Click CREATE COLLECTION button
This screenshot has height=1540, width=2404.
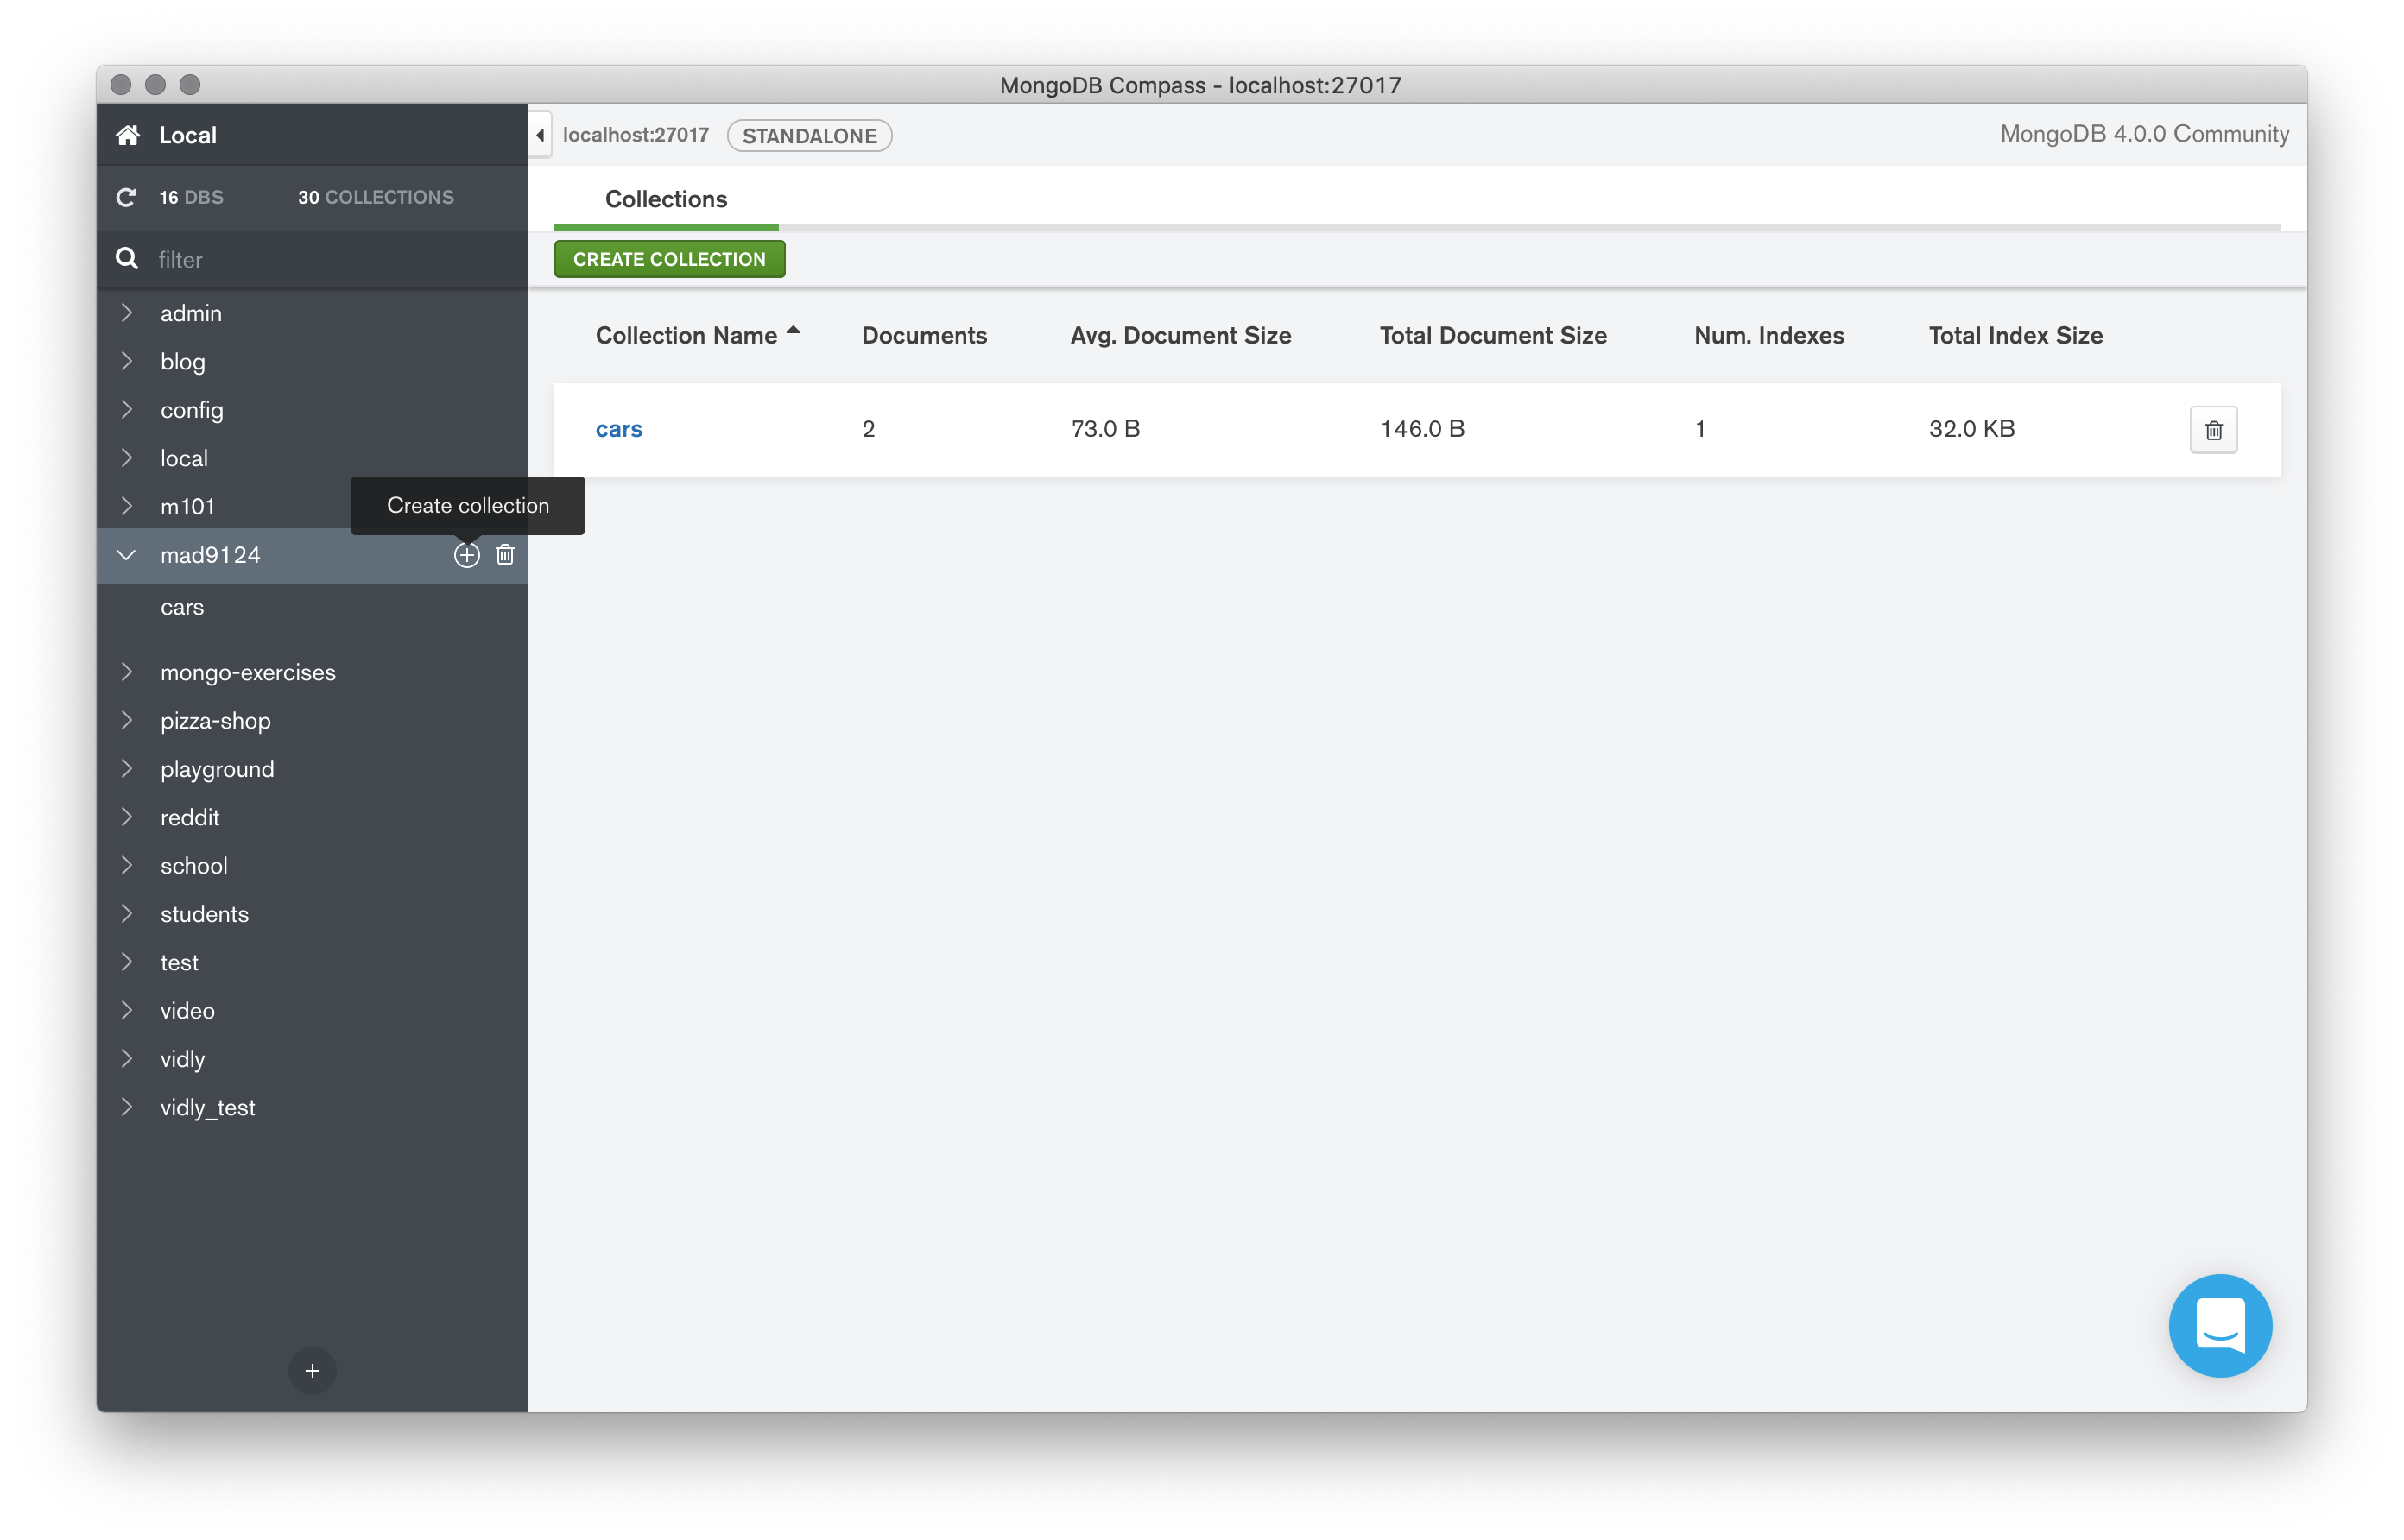click(667, 259)
